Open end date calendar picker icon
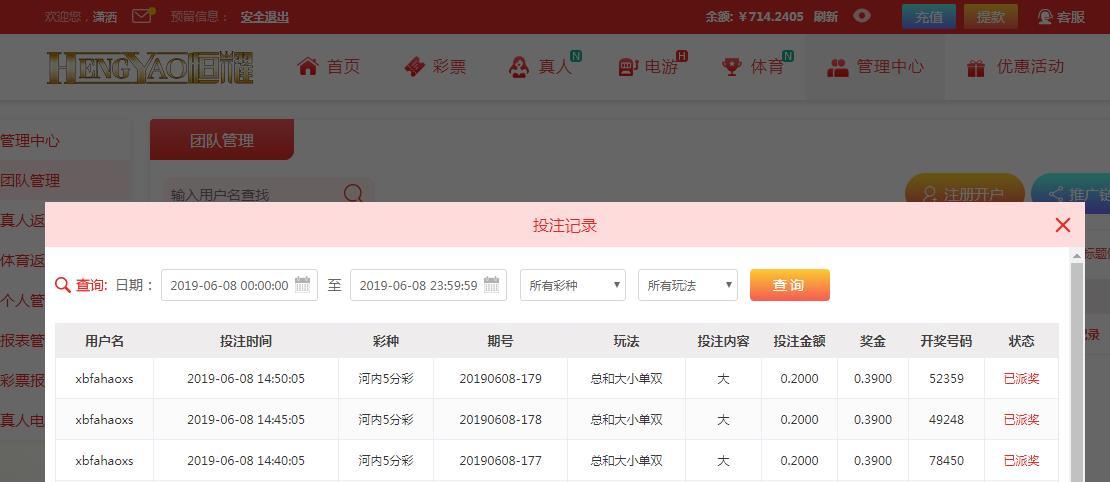 [491, 285]
